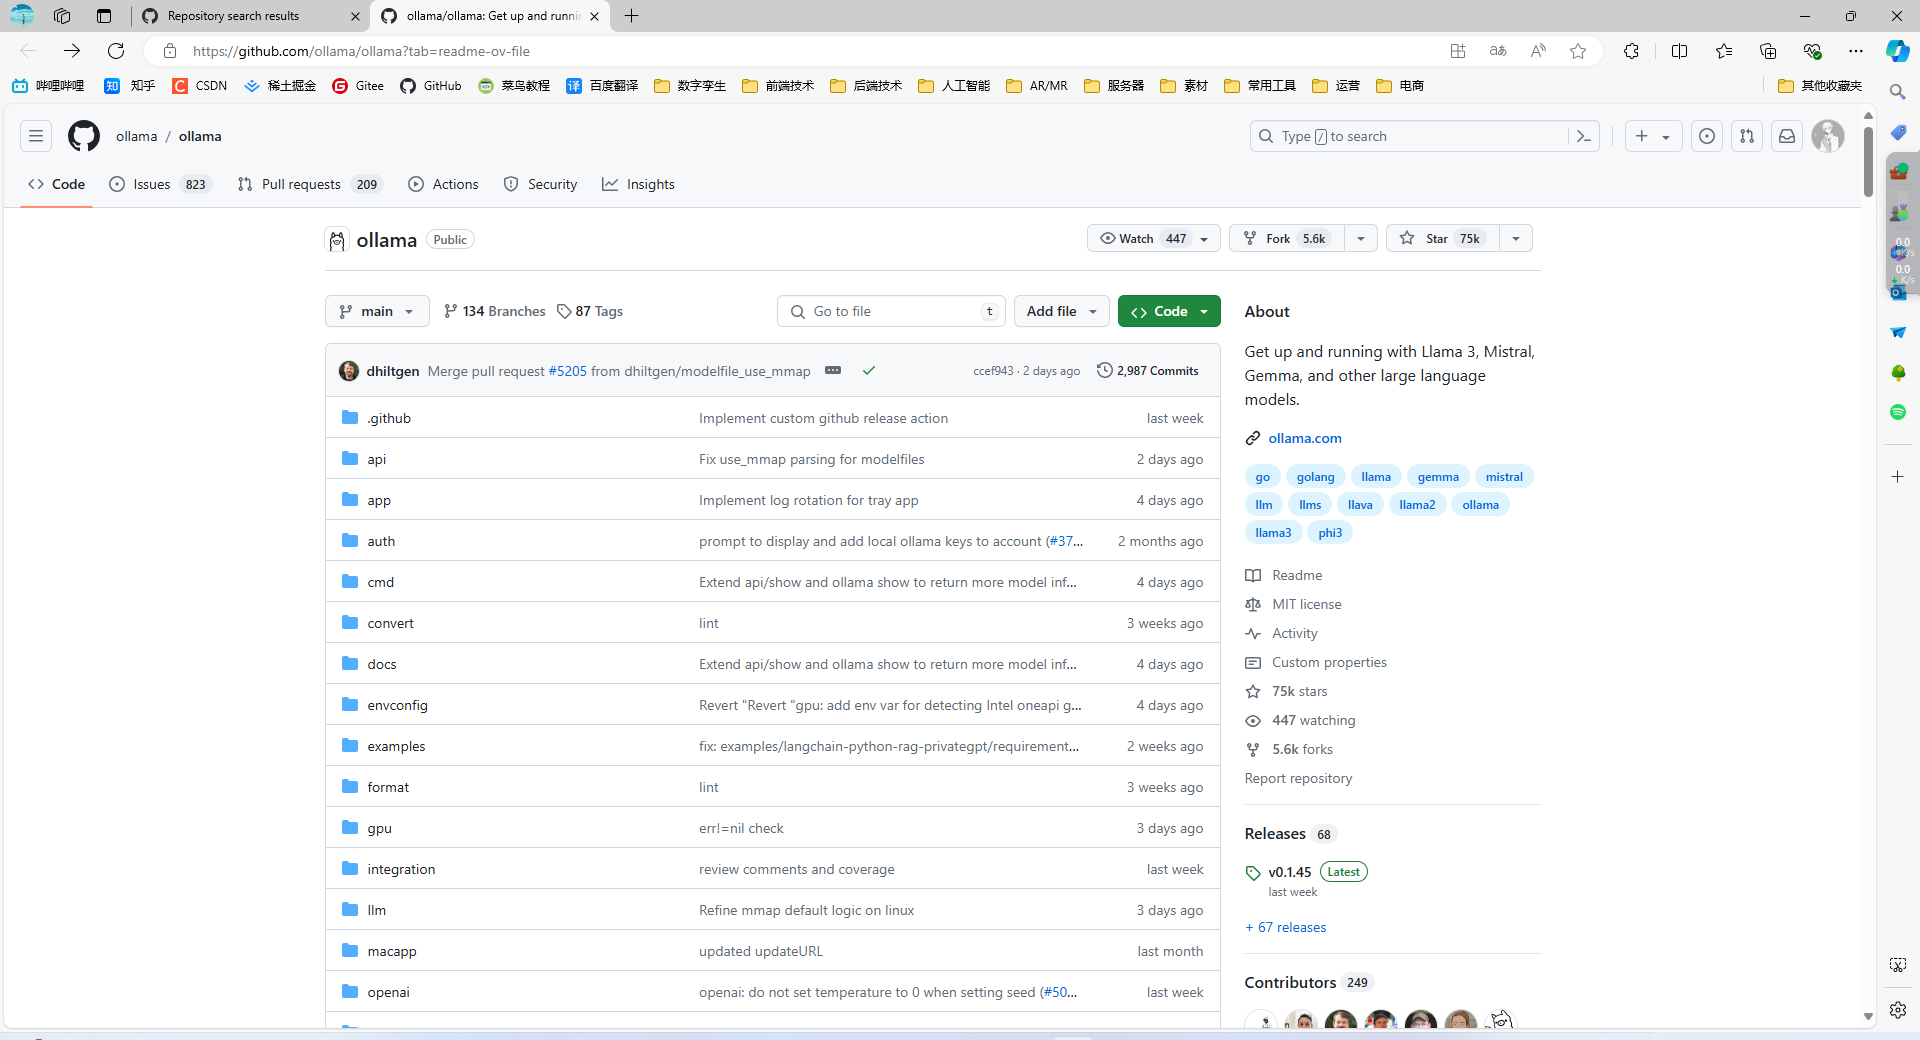
Task: Open the GitHub homepage via Octocat logo
Action: pyautogui.click(x=84, y=136)
